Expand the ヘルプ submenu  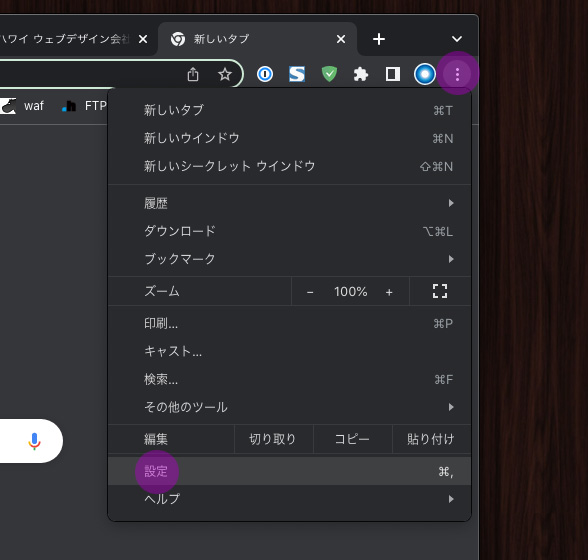tap(290, 499)
